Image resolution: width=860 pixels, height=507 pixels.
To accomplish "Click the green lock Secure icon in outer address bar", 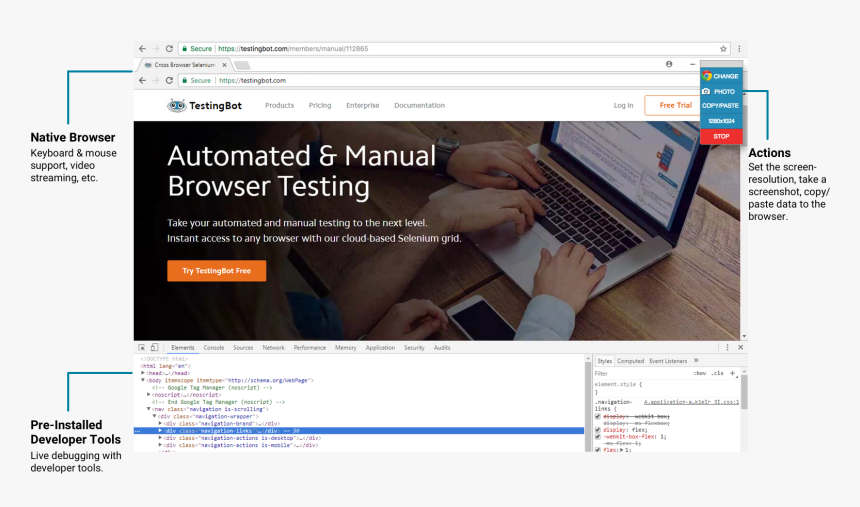I will pos(185,49).
